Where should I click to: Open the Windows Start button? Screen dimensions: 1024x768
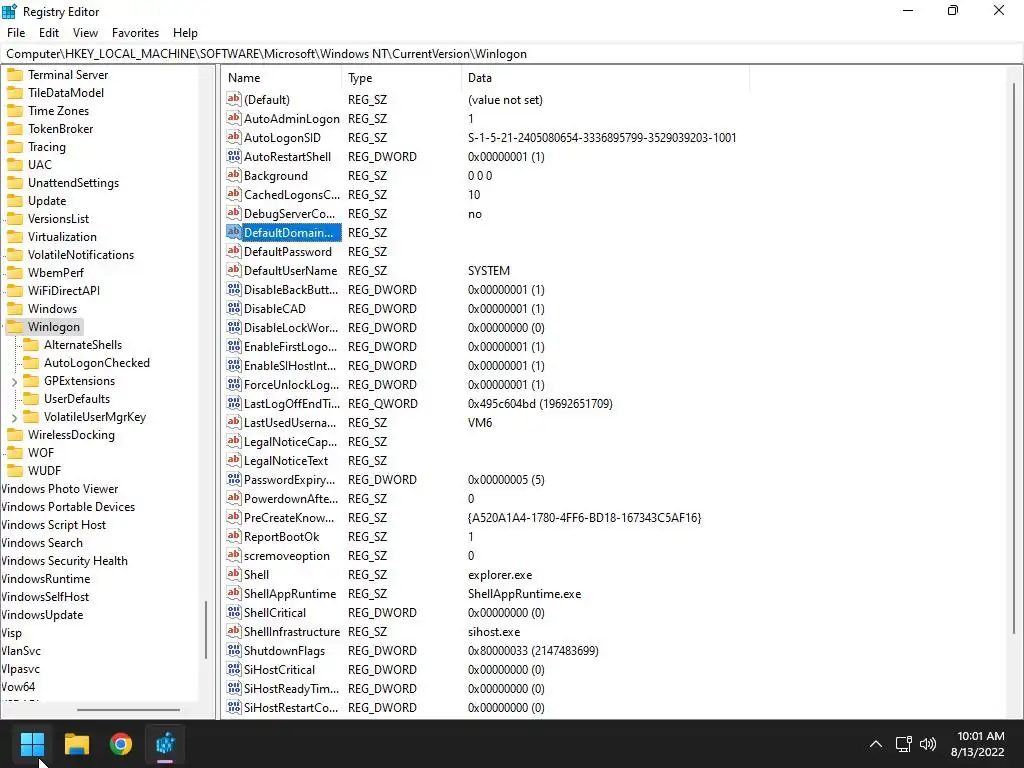(x=32, y=744)
